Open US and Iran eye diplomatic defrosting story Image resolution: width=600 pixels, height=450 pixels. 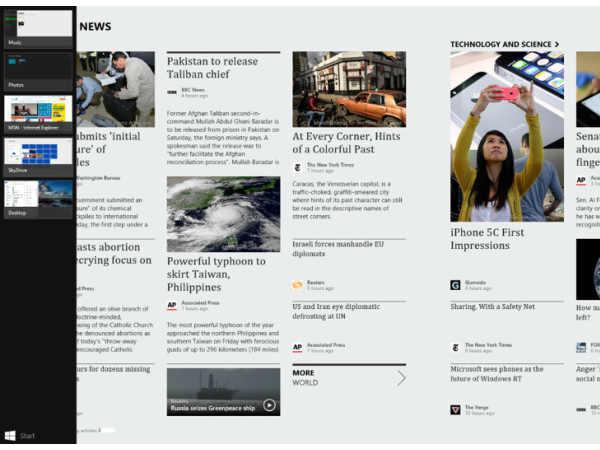click(336, 311)
